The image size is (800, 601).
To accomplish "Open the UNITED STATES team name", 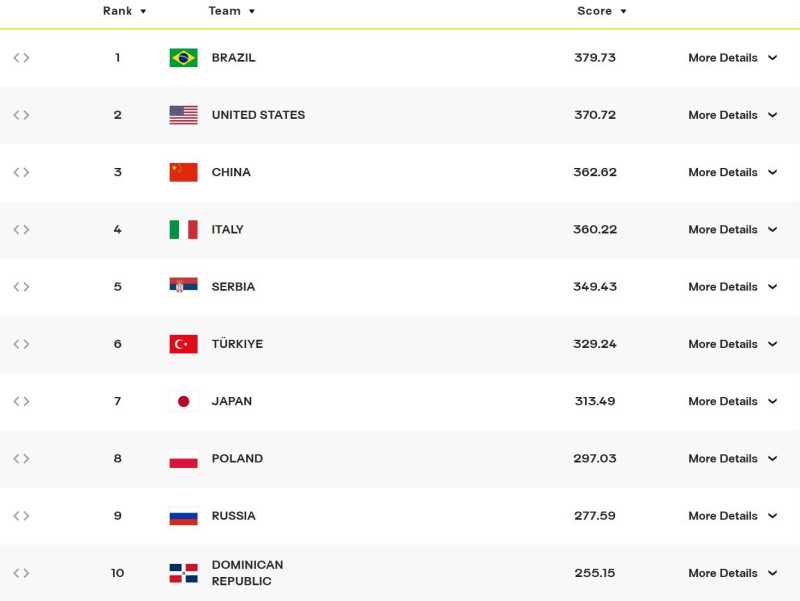I will [258, 115].
